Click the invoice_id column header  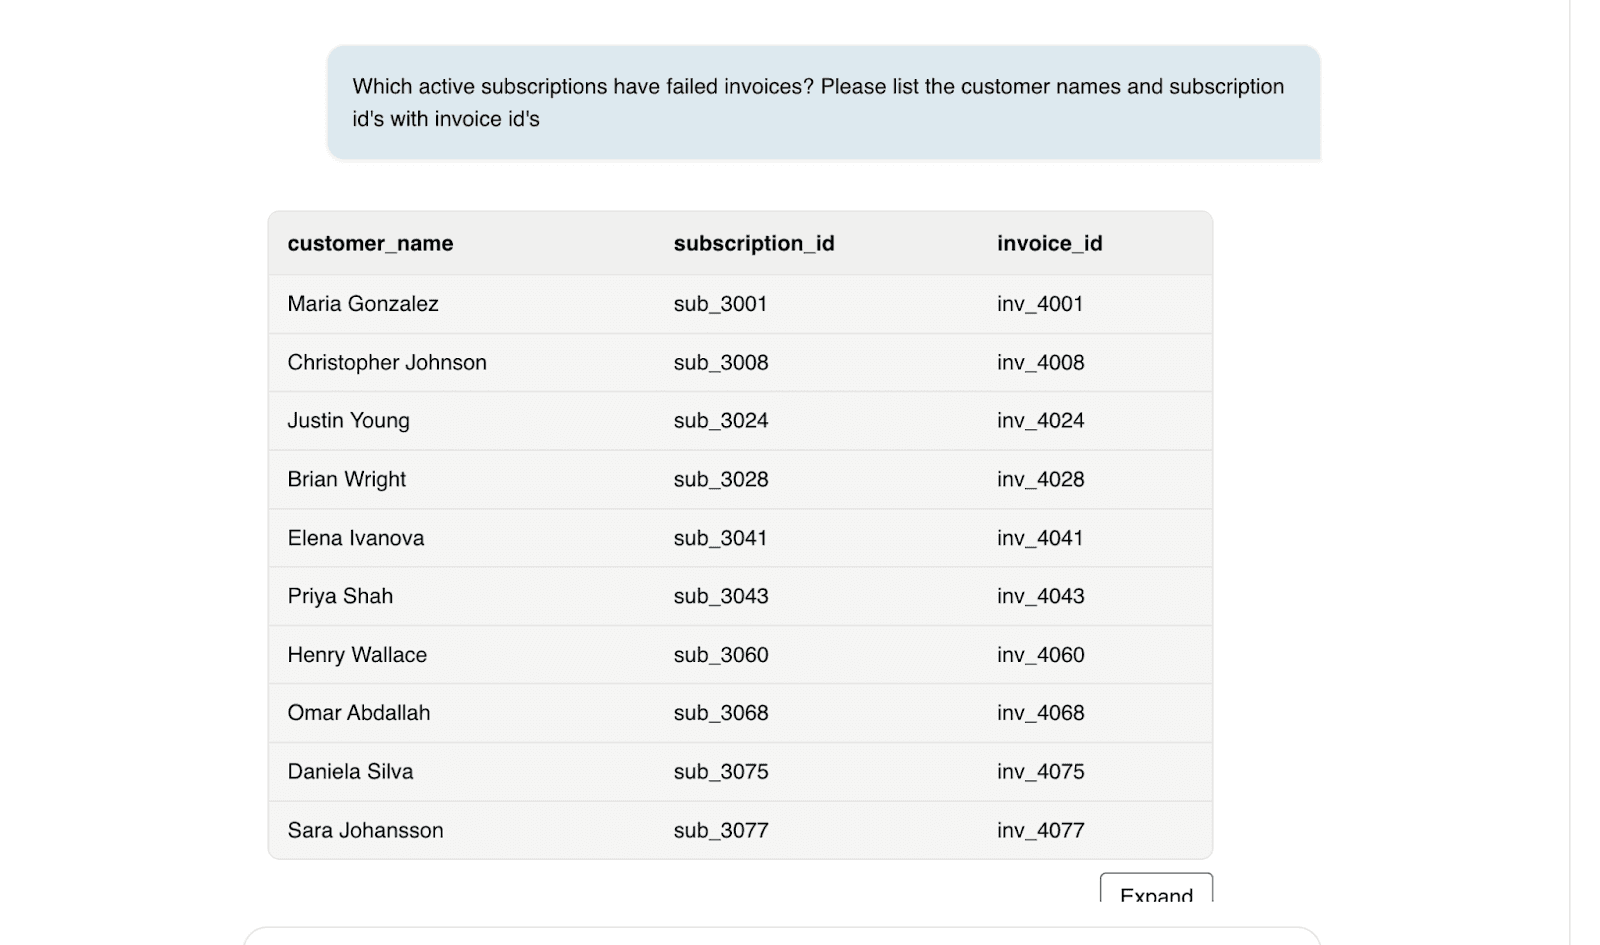(1049, 243)
